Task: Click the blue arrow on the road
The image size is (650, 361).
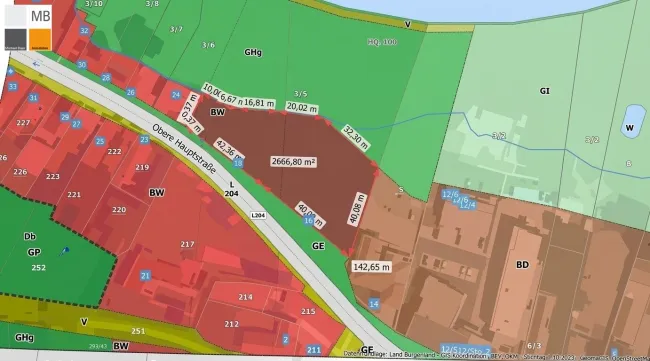Action: 36,64
